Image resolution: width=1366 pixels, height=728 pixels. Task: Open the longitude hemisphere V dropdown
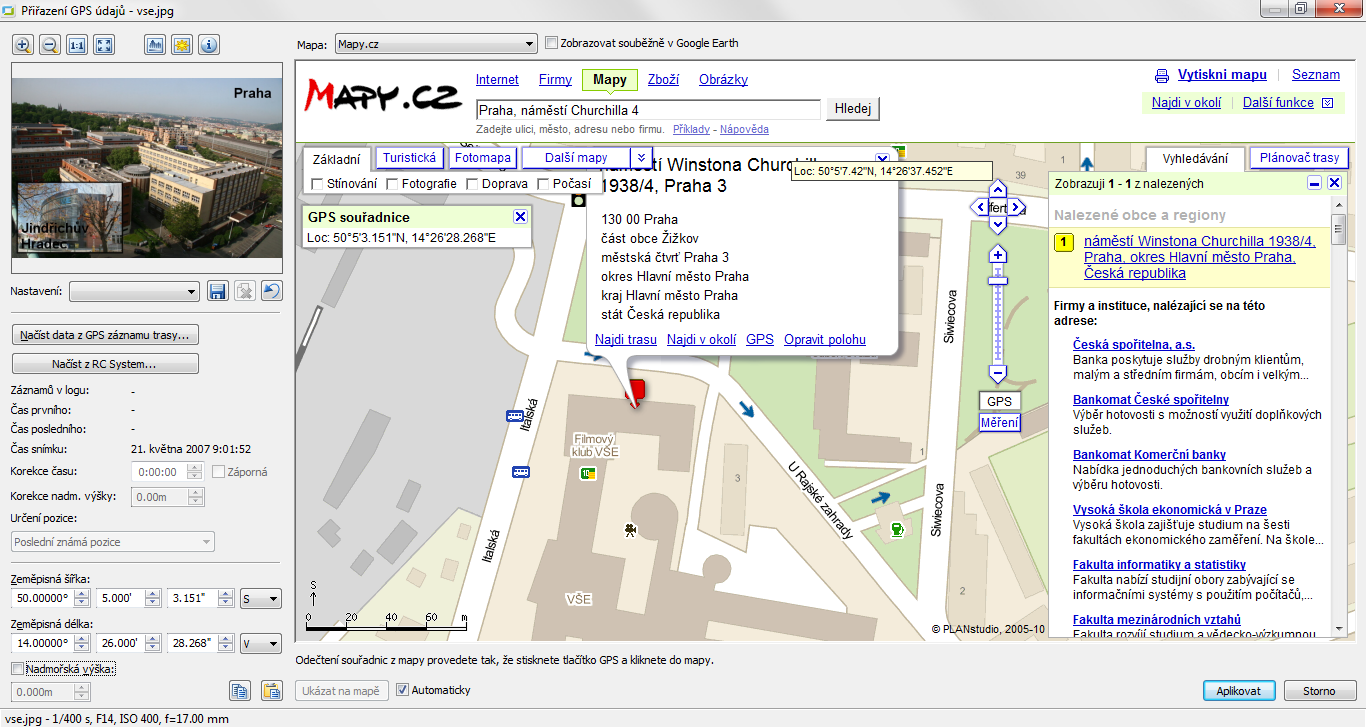(261, 644)
